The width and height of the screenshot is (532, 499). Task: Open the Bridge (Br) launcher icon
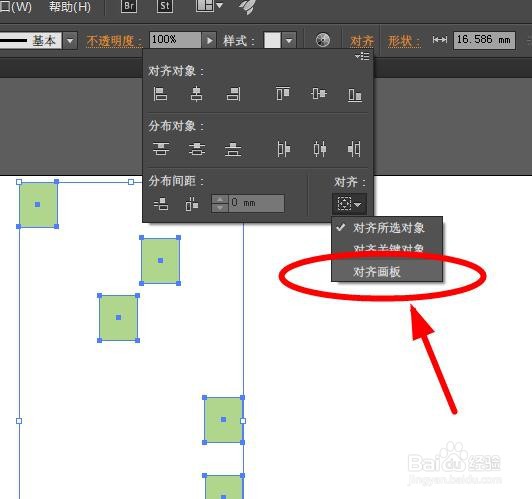click(129, 6)
